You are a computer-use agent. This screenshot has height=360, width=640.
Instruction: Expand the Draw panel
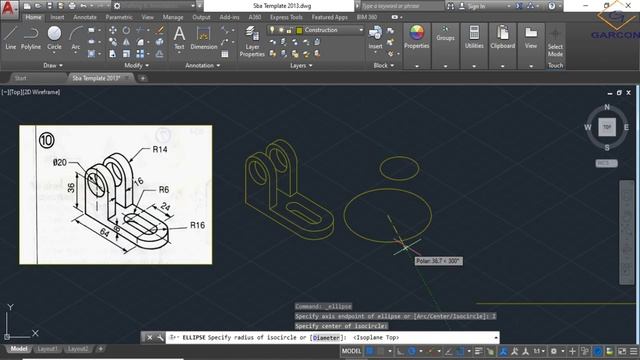[53, 65]
